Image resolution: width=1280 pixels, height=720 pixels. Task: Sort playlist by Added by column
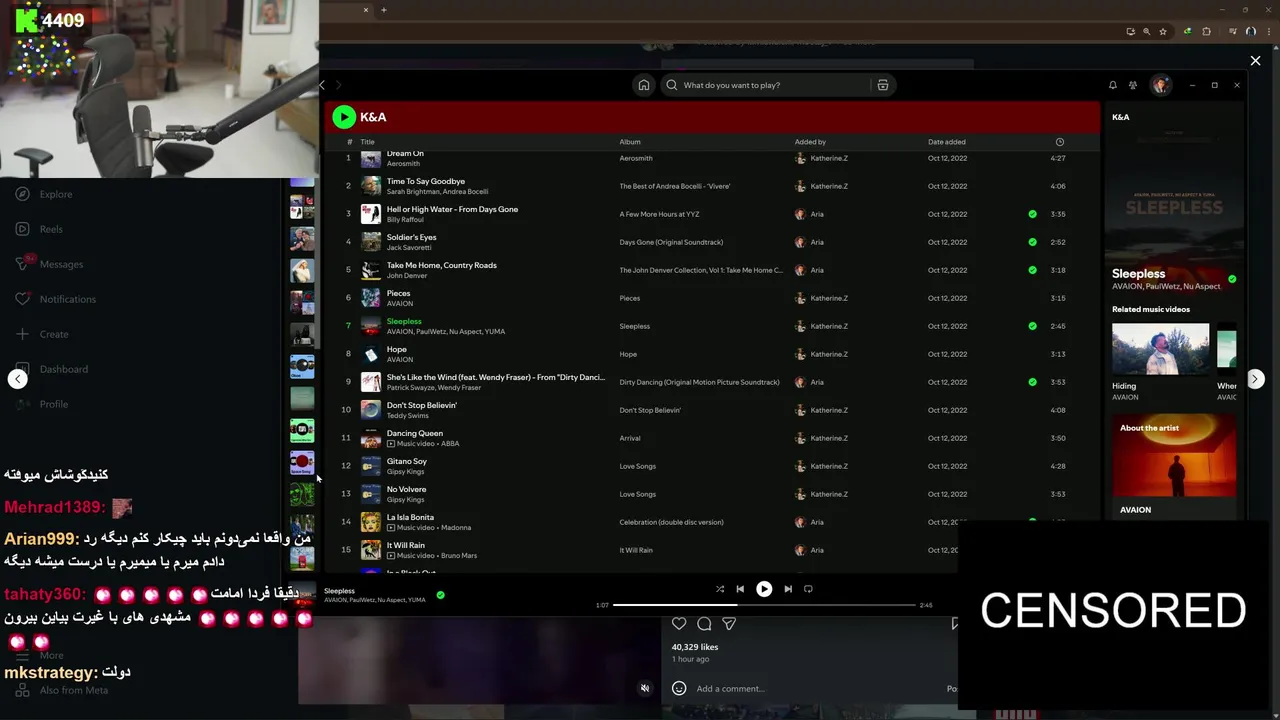(x=810, y=142)
